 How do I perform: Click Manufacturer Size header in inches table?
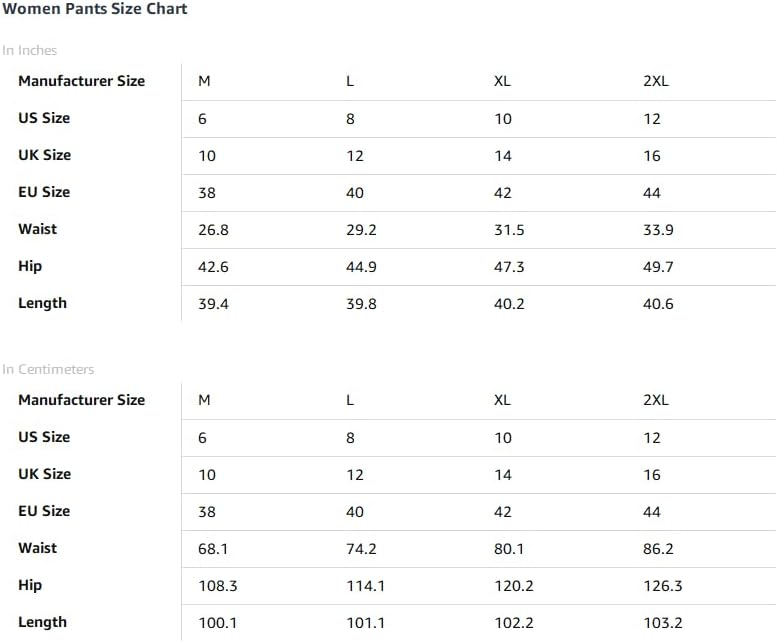[x=82, y=81]
